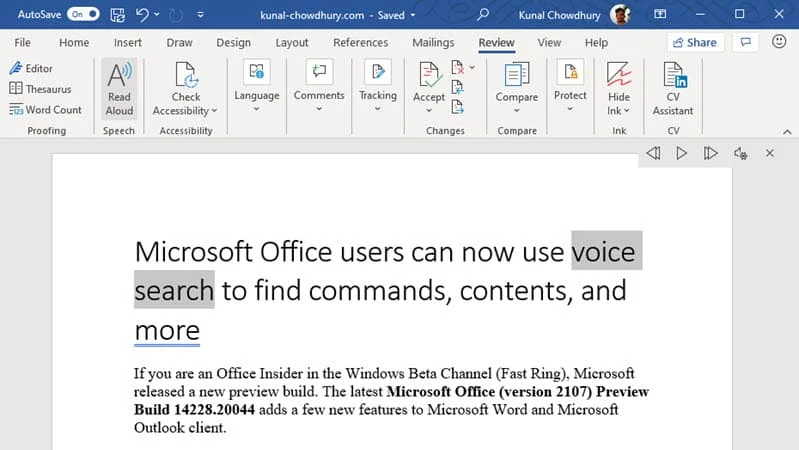This screenshot has width=799, height=450.
Task: Show the Word Count
Action: tap(45, 110)
